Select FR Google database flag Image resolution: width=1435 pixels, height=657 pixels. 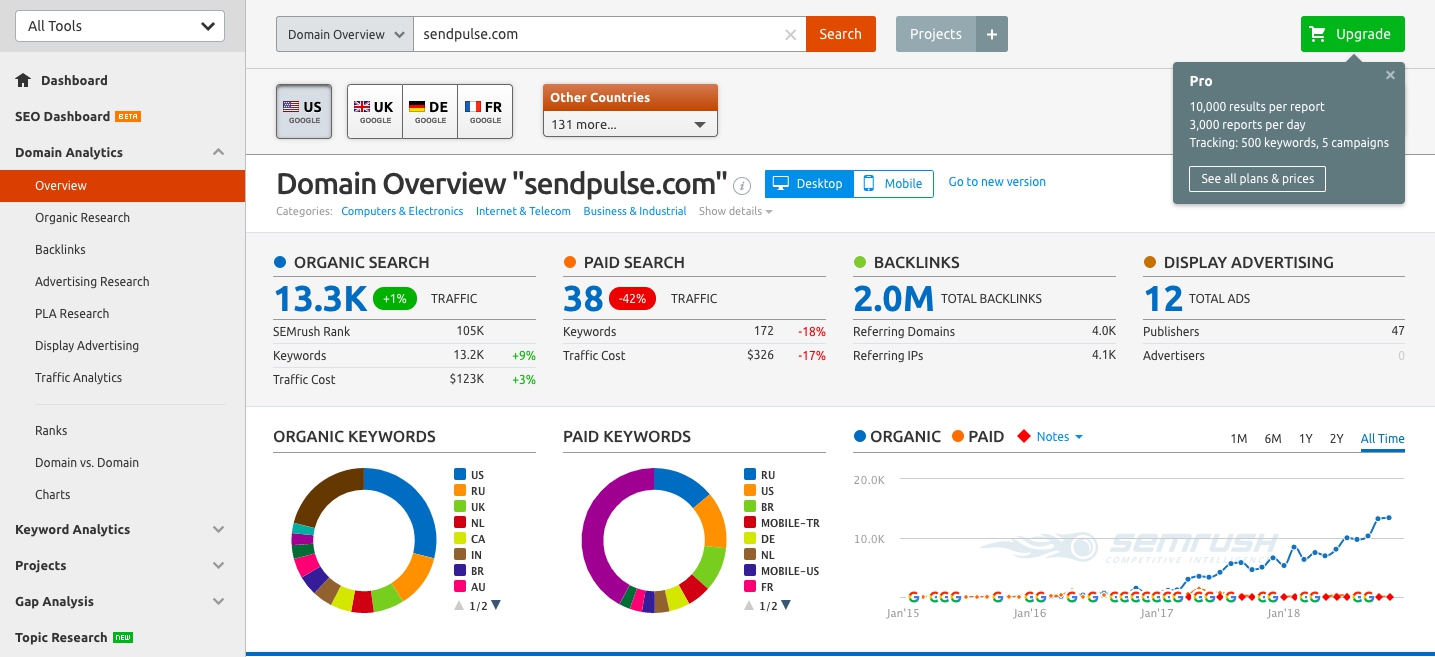coord(485,111)
